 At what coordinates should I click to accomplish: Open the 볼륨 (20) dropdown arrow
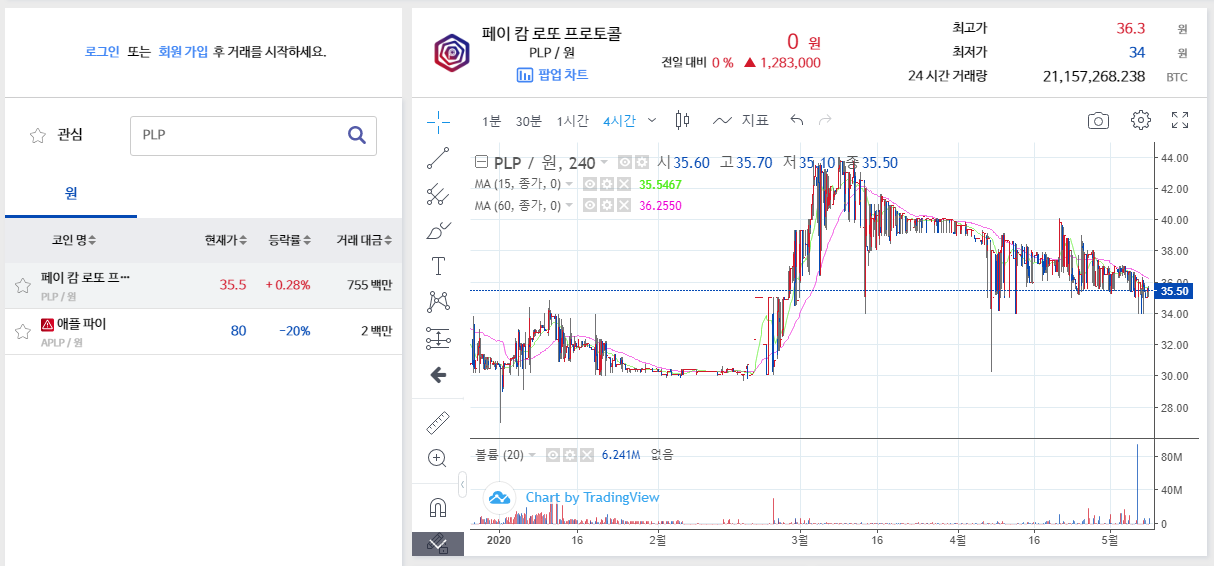pyautogui.click(x=533, y=454)
